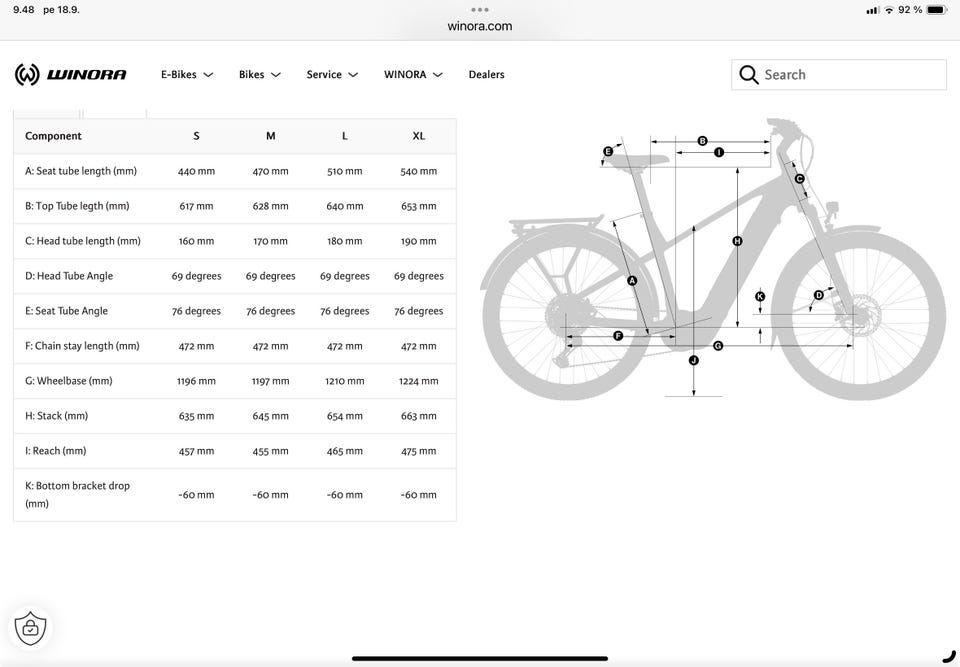Click the 'I: Reach (mm)' label
Image resolution: width=960 pixels, height=667 pixels.
56,450
